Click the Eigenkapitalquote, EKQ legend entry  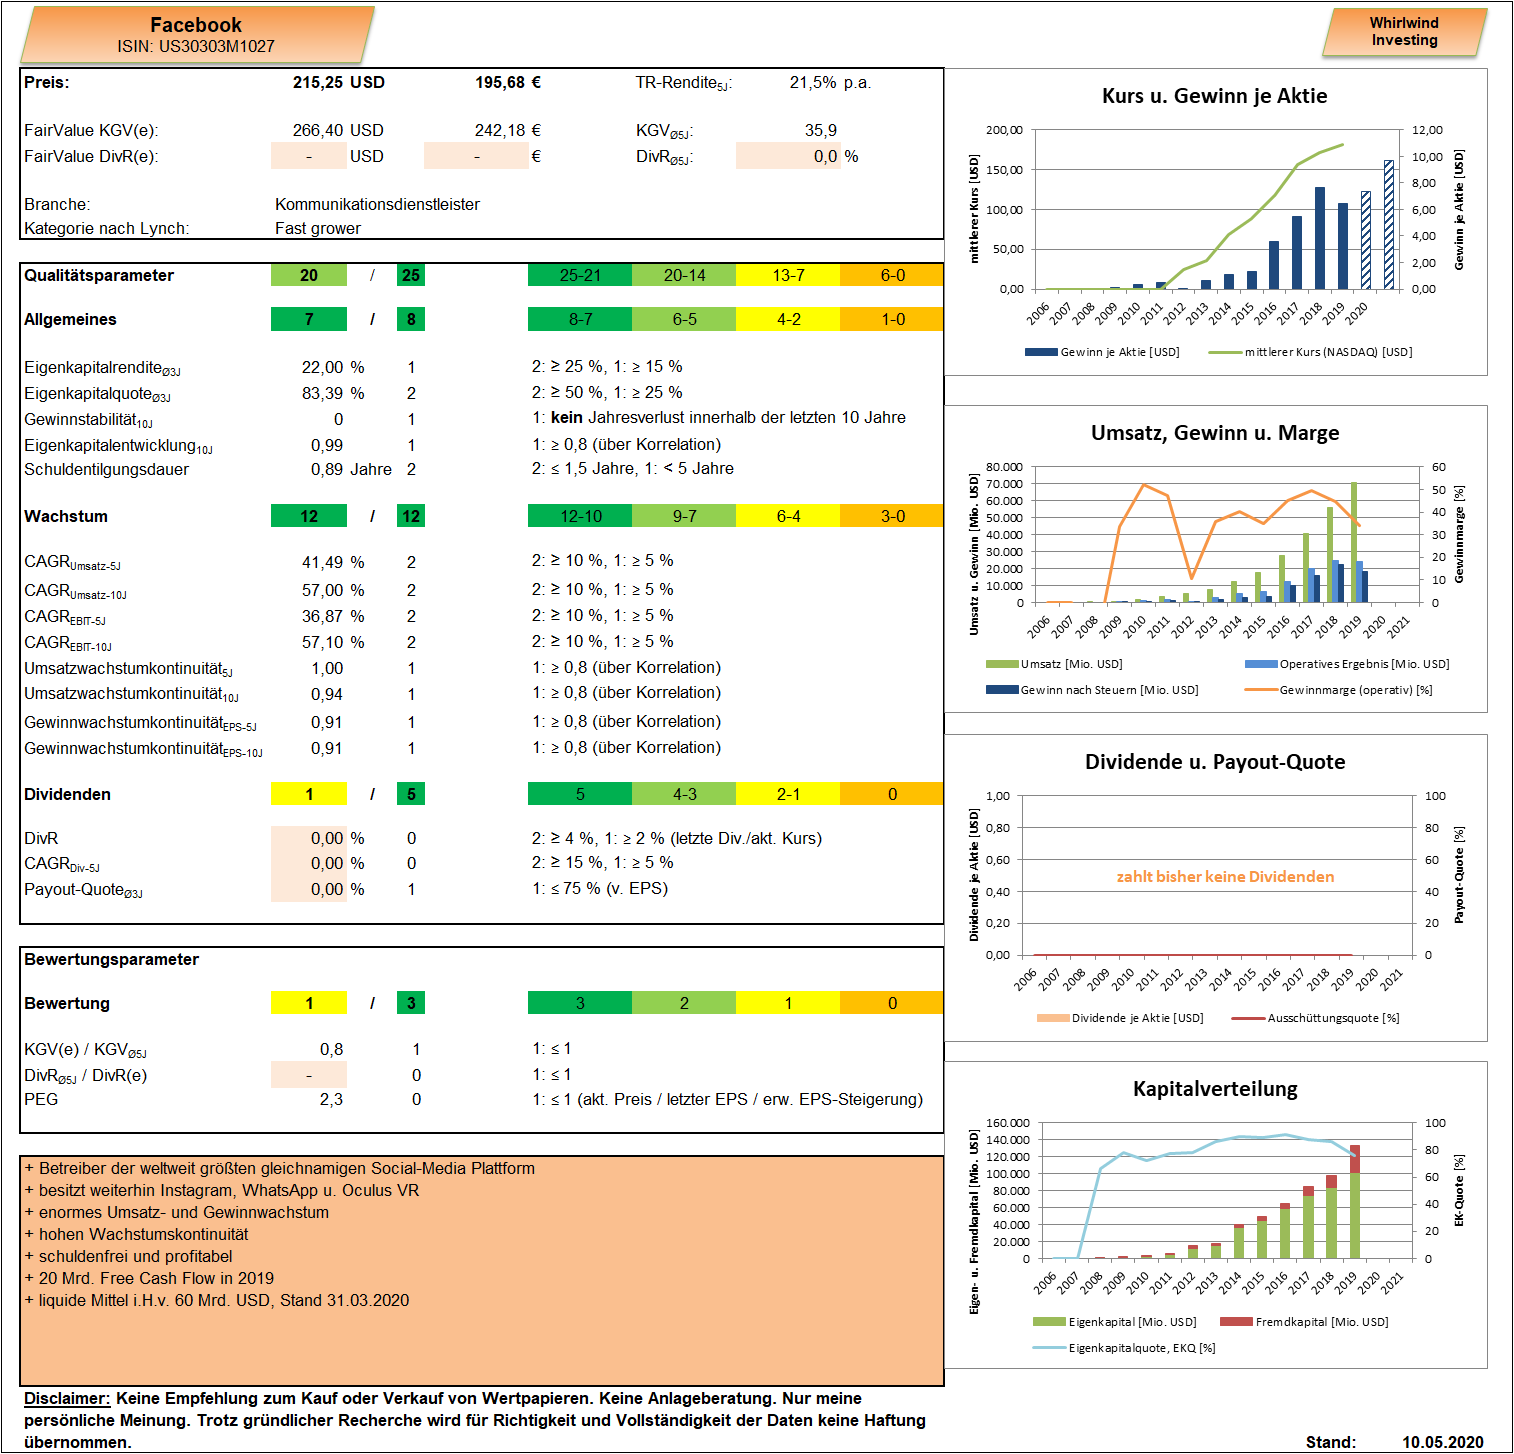[1125, 1348]
